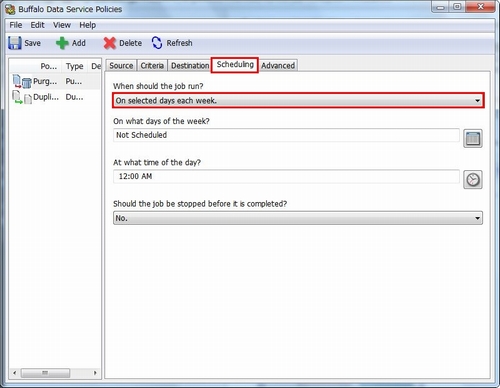
Task: Open the File menu
Action: pyautogui.click(x=16, y=25)
